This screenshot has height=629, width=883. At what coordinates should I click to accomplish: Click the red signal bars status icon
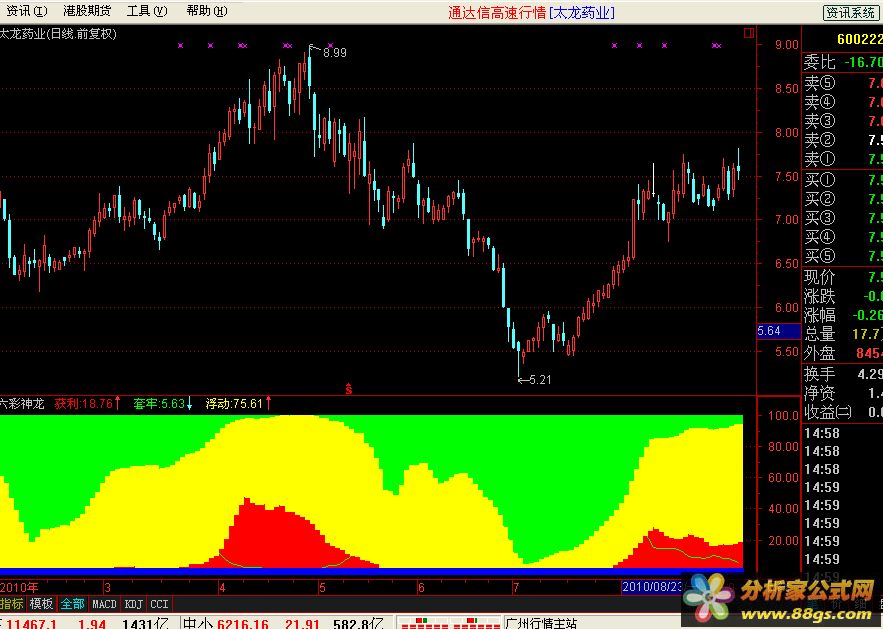point(448,623)
